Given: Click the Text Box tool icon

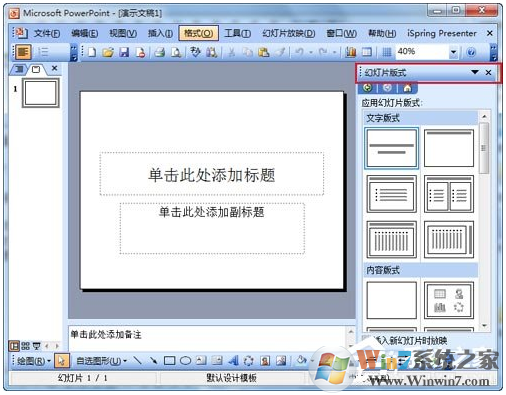Looking at the screenshot, I should point(201,361).
